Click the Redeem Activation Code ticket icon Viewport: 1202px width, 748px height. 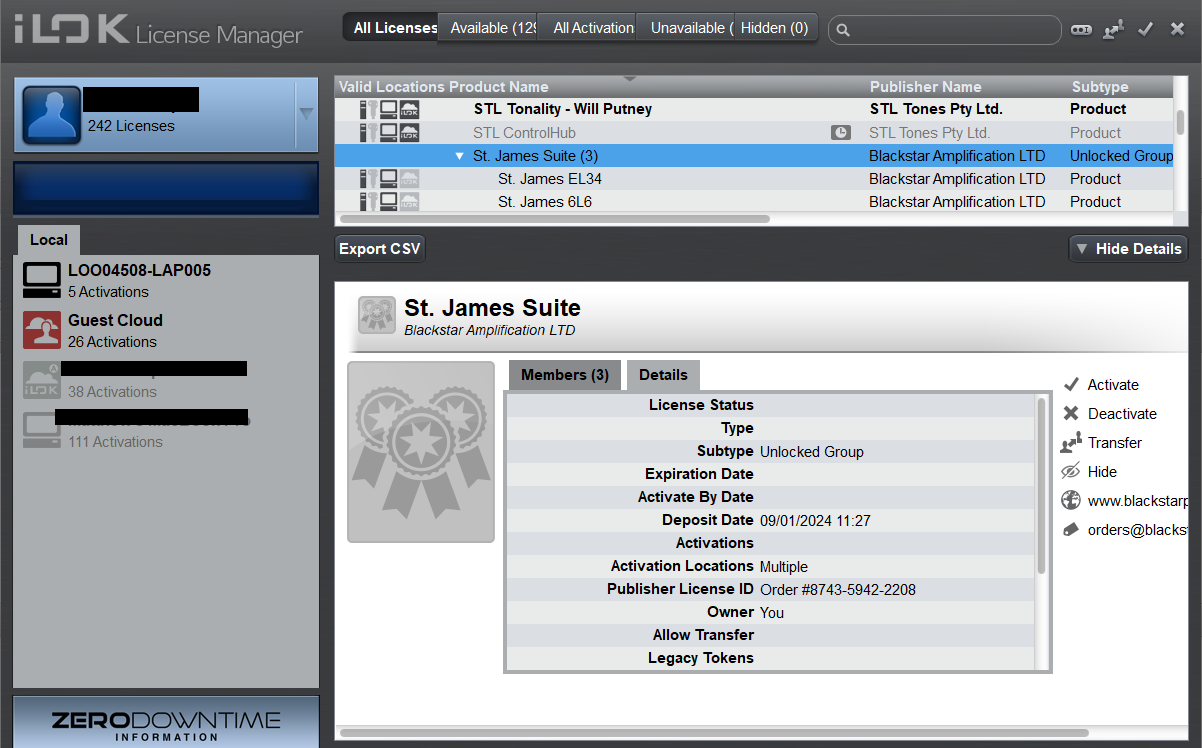(x=1081, y=30)
